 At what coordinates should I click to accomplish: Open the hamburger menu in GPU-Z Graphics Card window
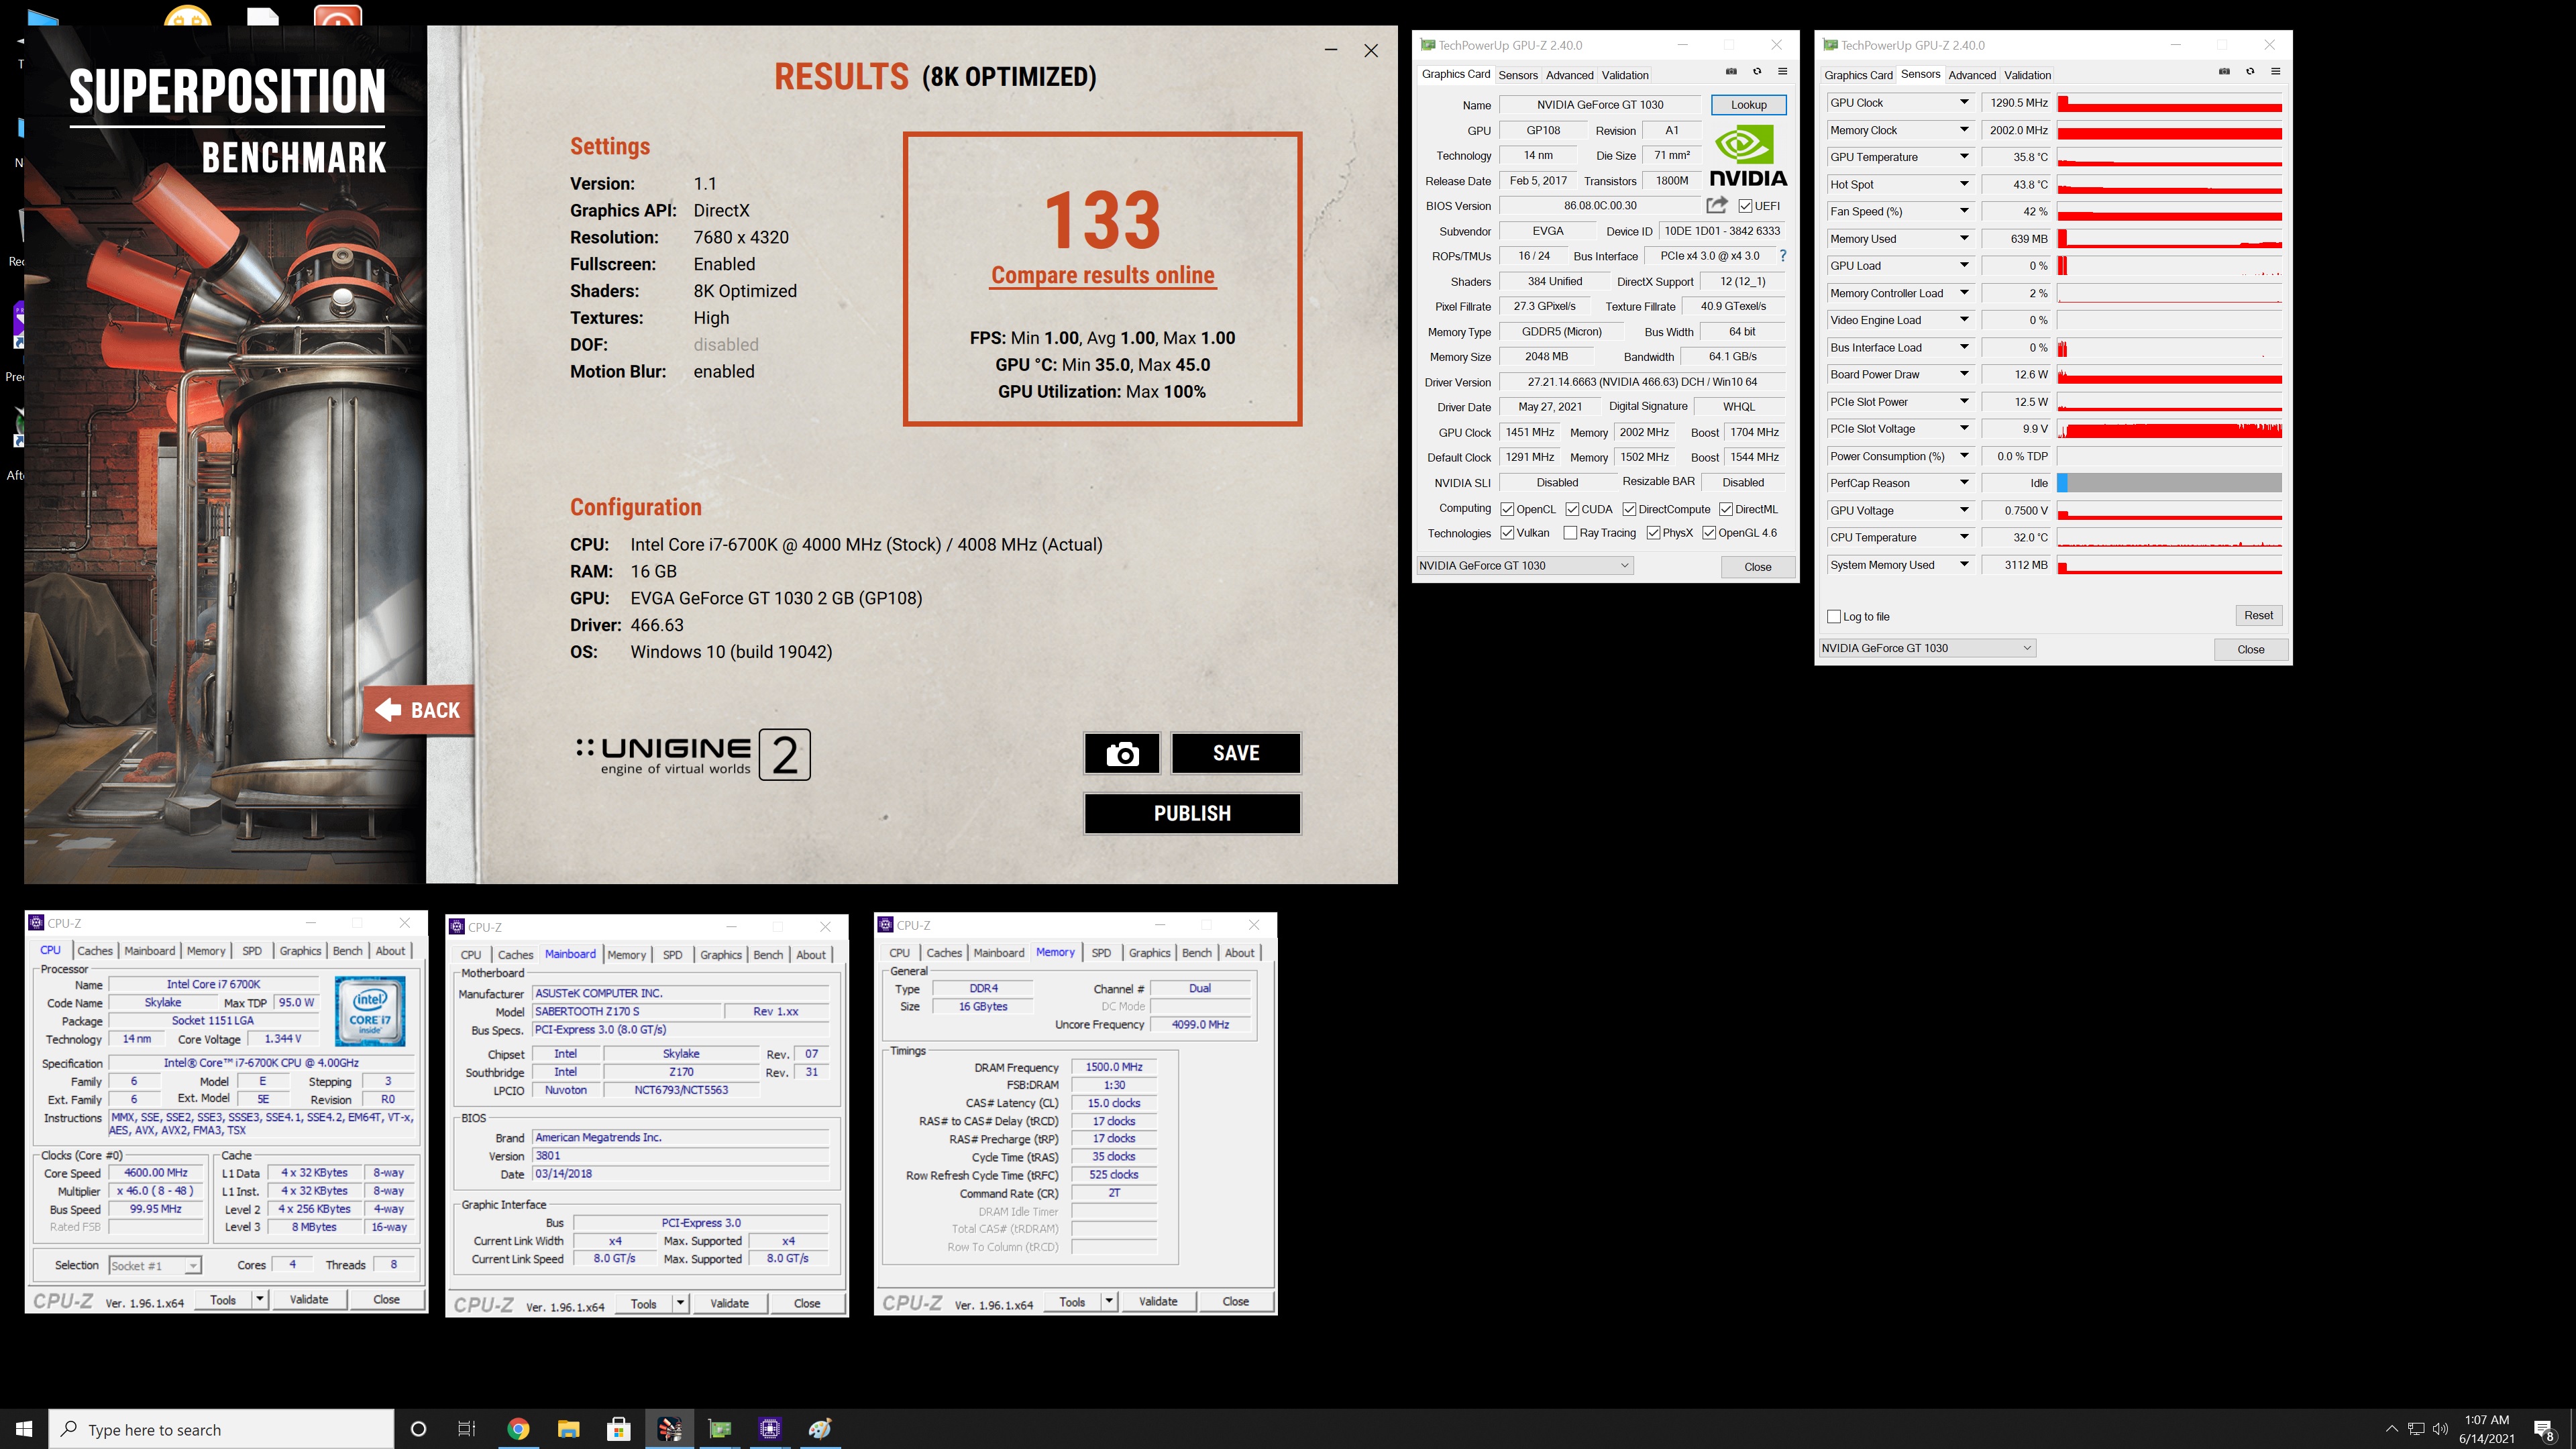coord(1782,72)
